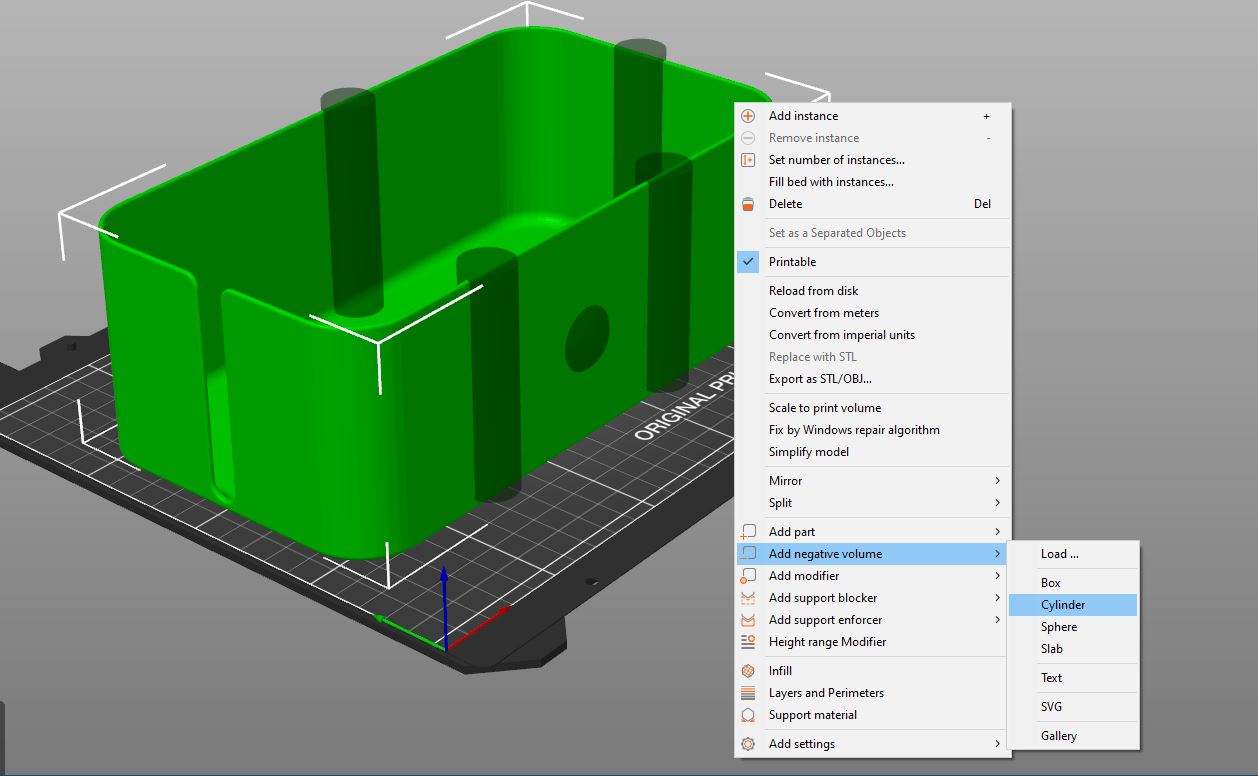Click the Support material icon
The image size is (1258, 776).
(x=748, y=715)
